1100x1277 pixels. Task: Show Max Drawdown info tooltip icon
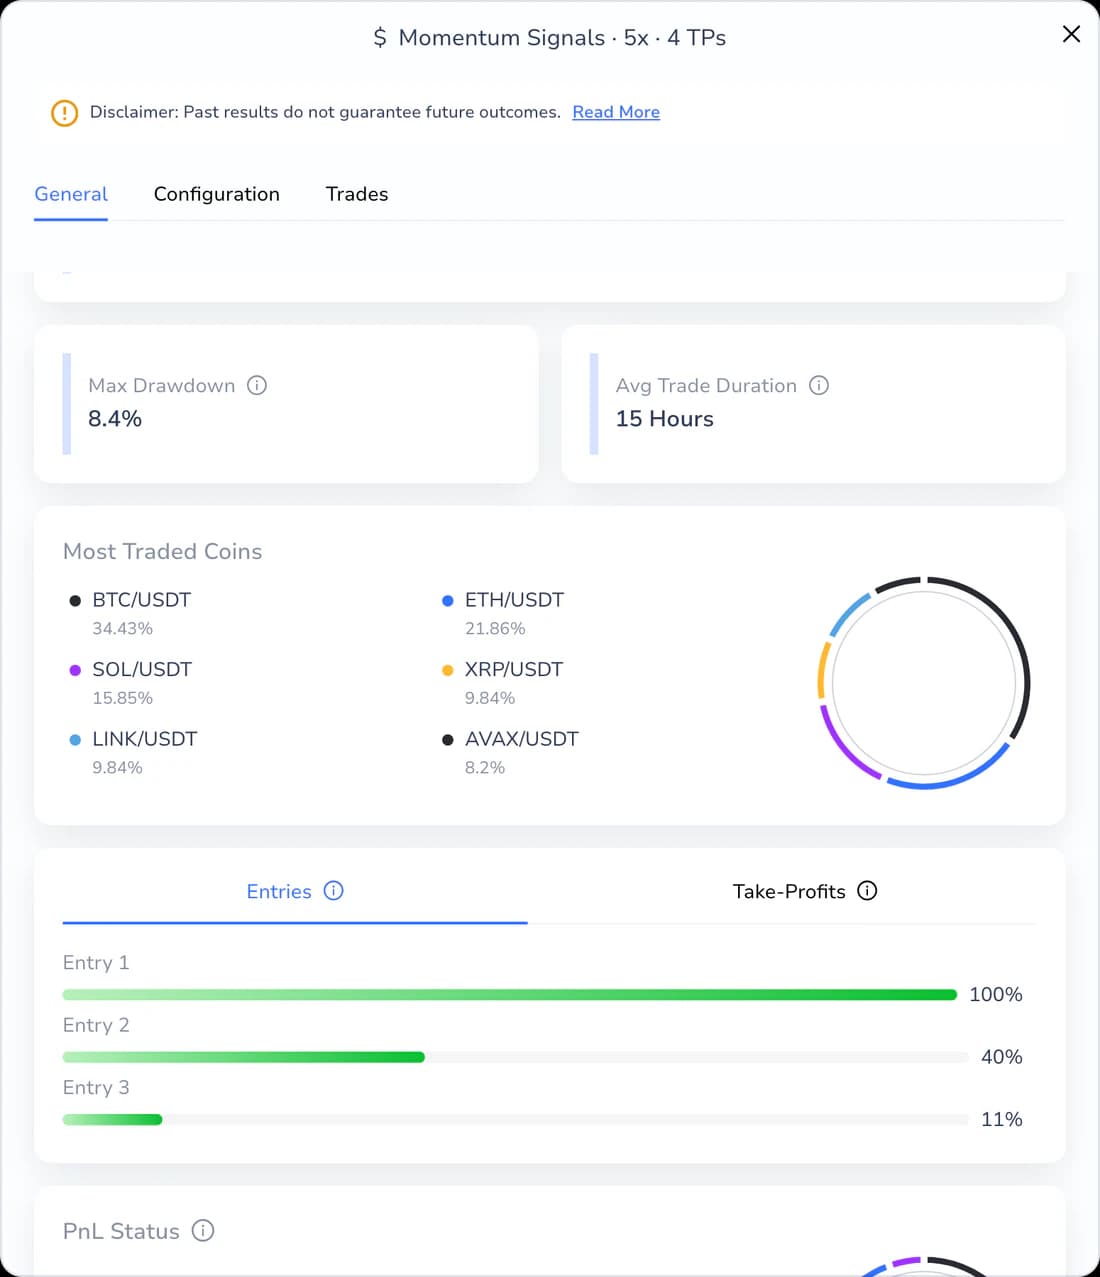[x=257, y=385]
